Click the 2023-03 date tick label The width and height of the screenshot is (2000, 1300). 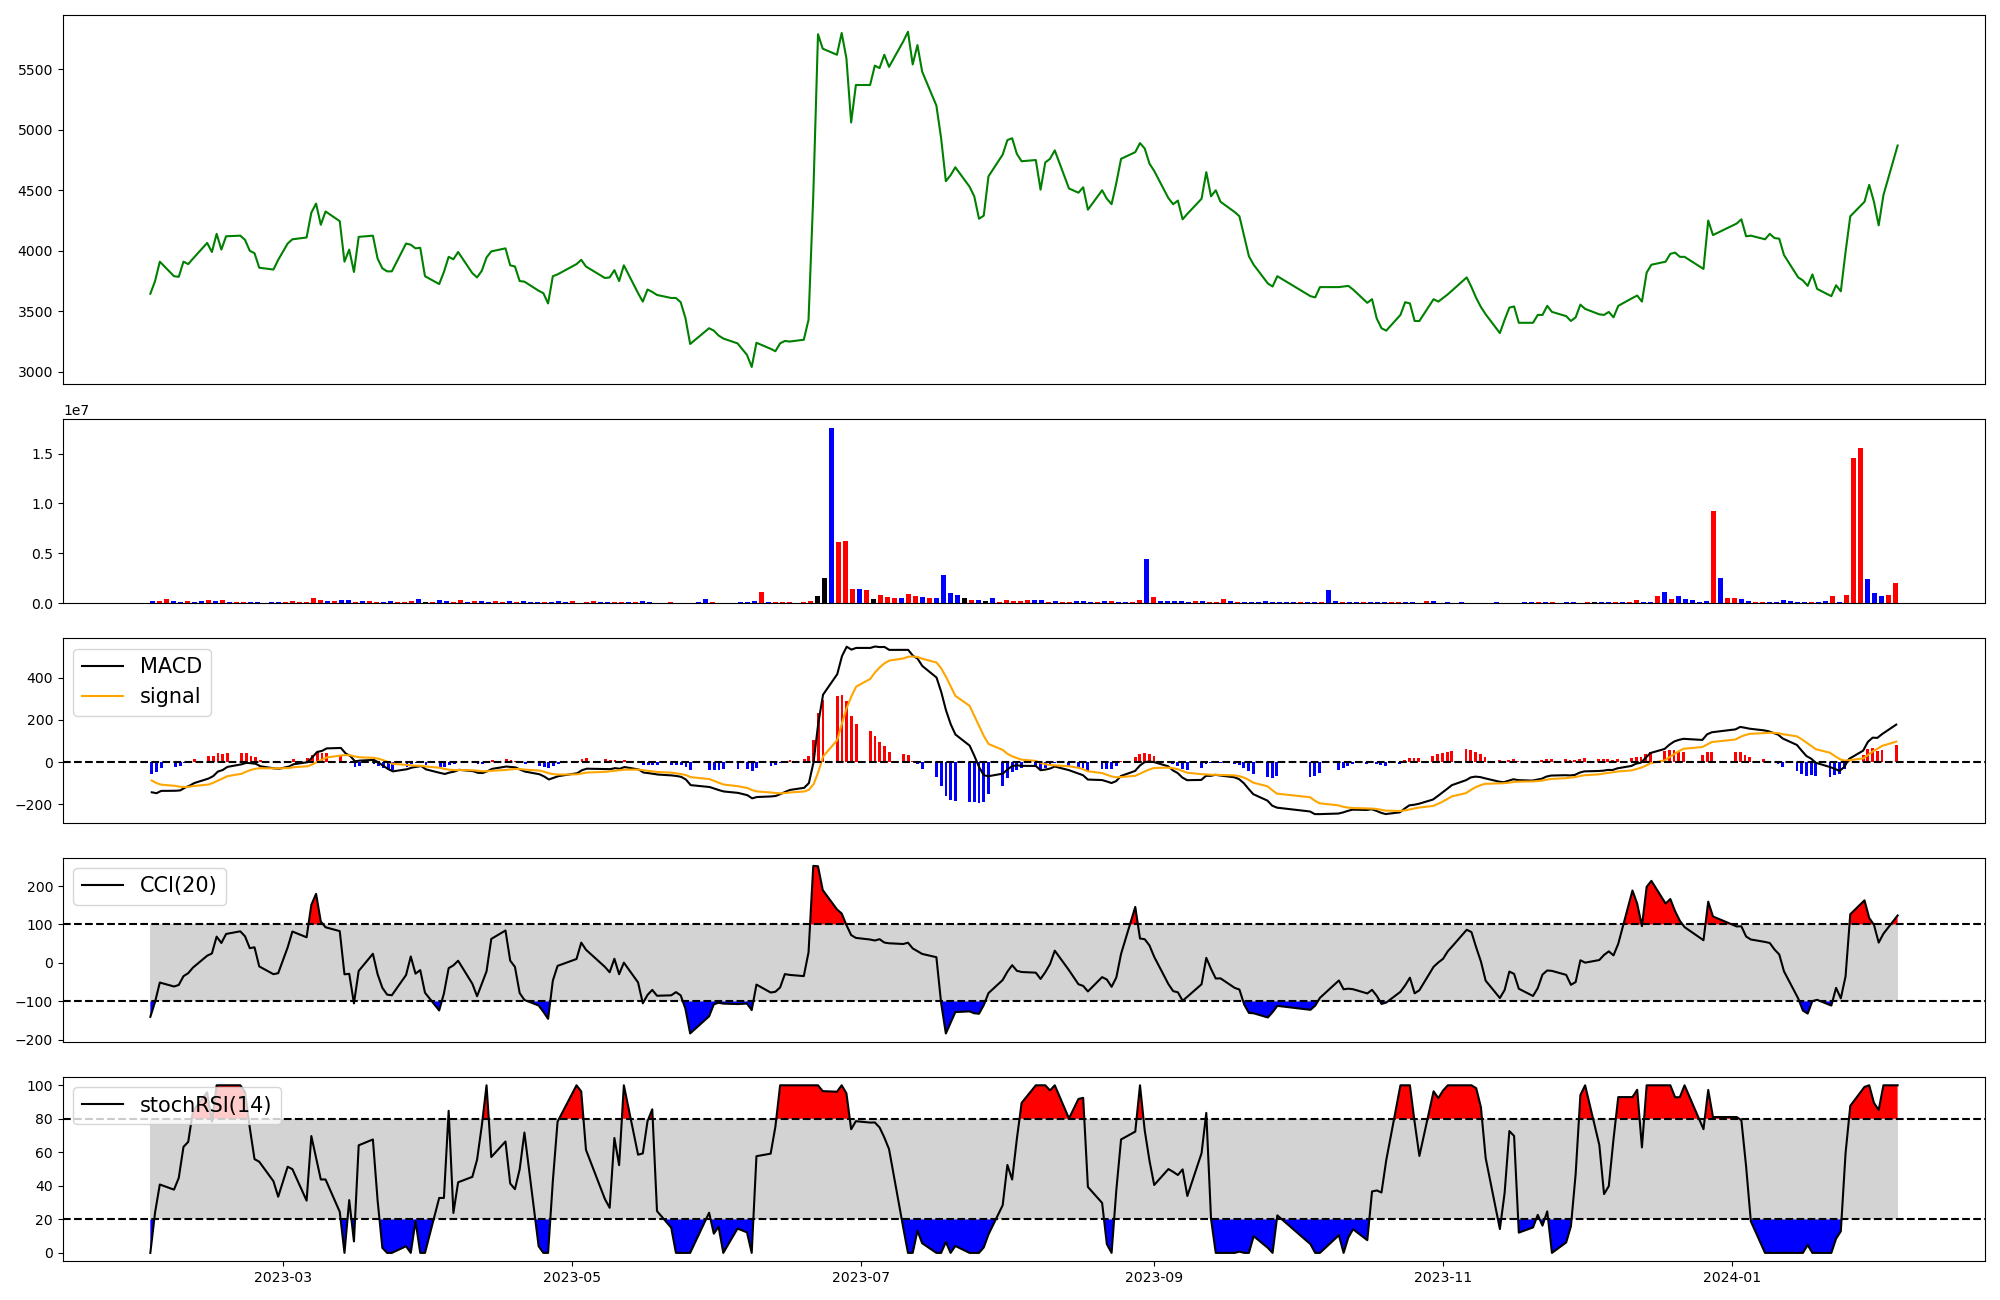click(283, 1276)
